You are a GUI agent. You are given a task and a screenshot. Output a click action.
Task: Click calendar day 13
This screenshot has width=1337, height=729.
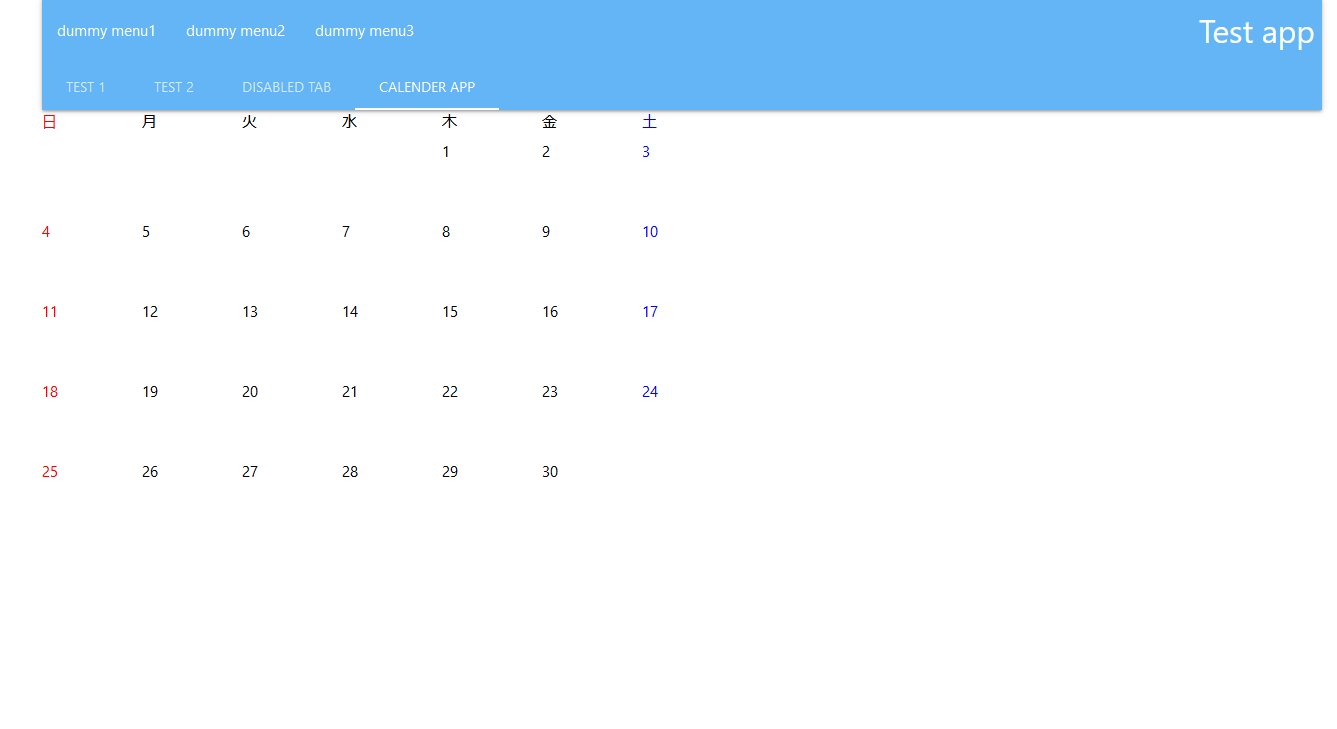click(x=250, y=312)
